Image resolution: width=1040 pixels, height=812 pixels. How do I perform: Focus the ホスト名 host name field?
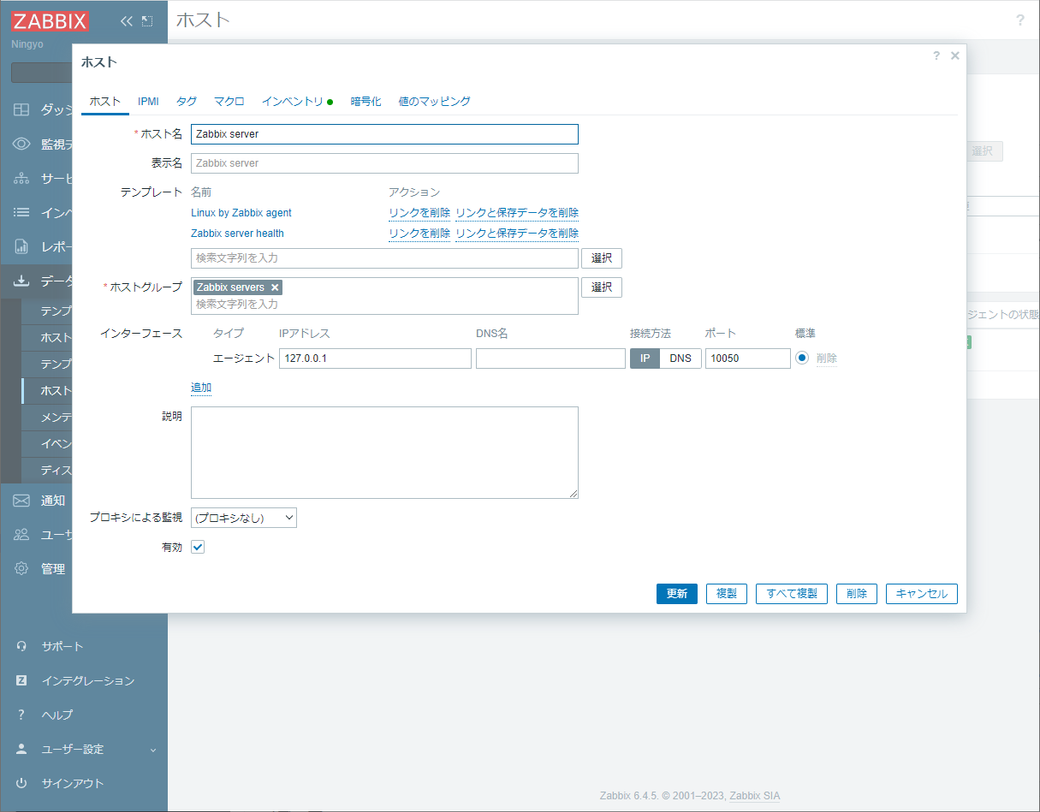pyautogui.click(x=385, y=134)
